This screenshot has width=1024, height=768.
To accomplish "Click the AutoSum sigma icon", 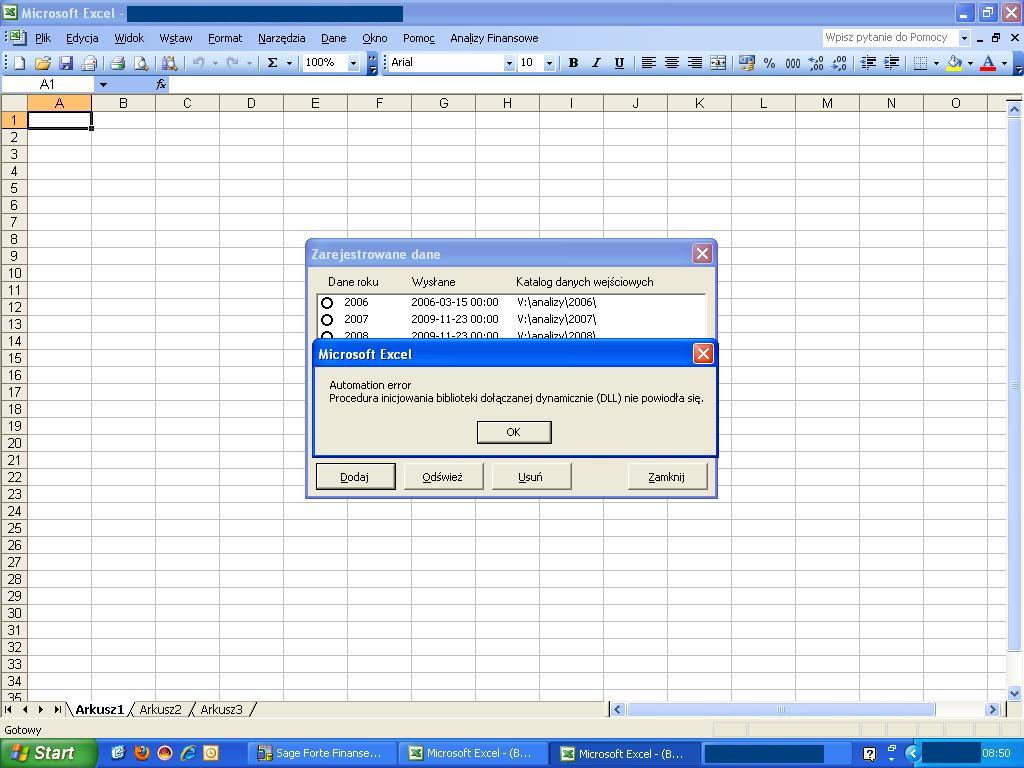I will pos(273,63).
